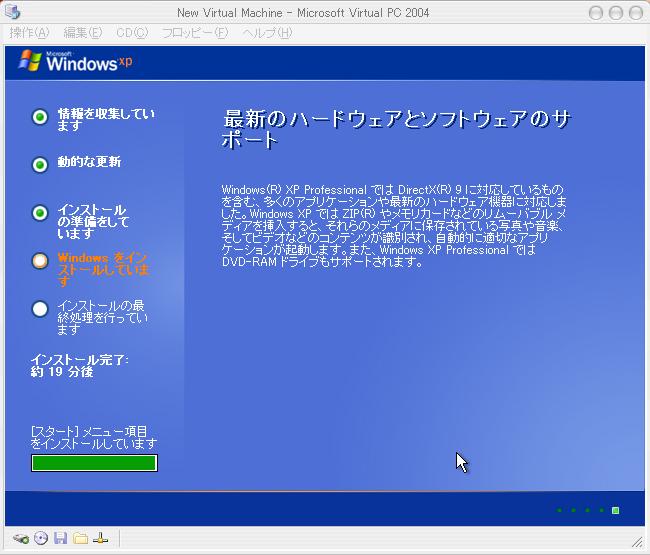The width and height of the screenshot is (650, 555).
Task: Click the [スタート] メニュー項目 status text
Action: tap(94, 438)
